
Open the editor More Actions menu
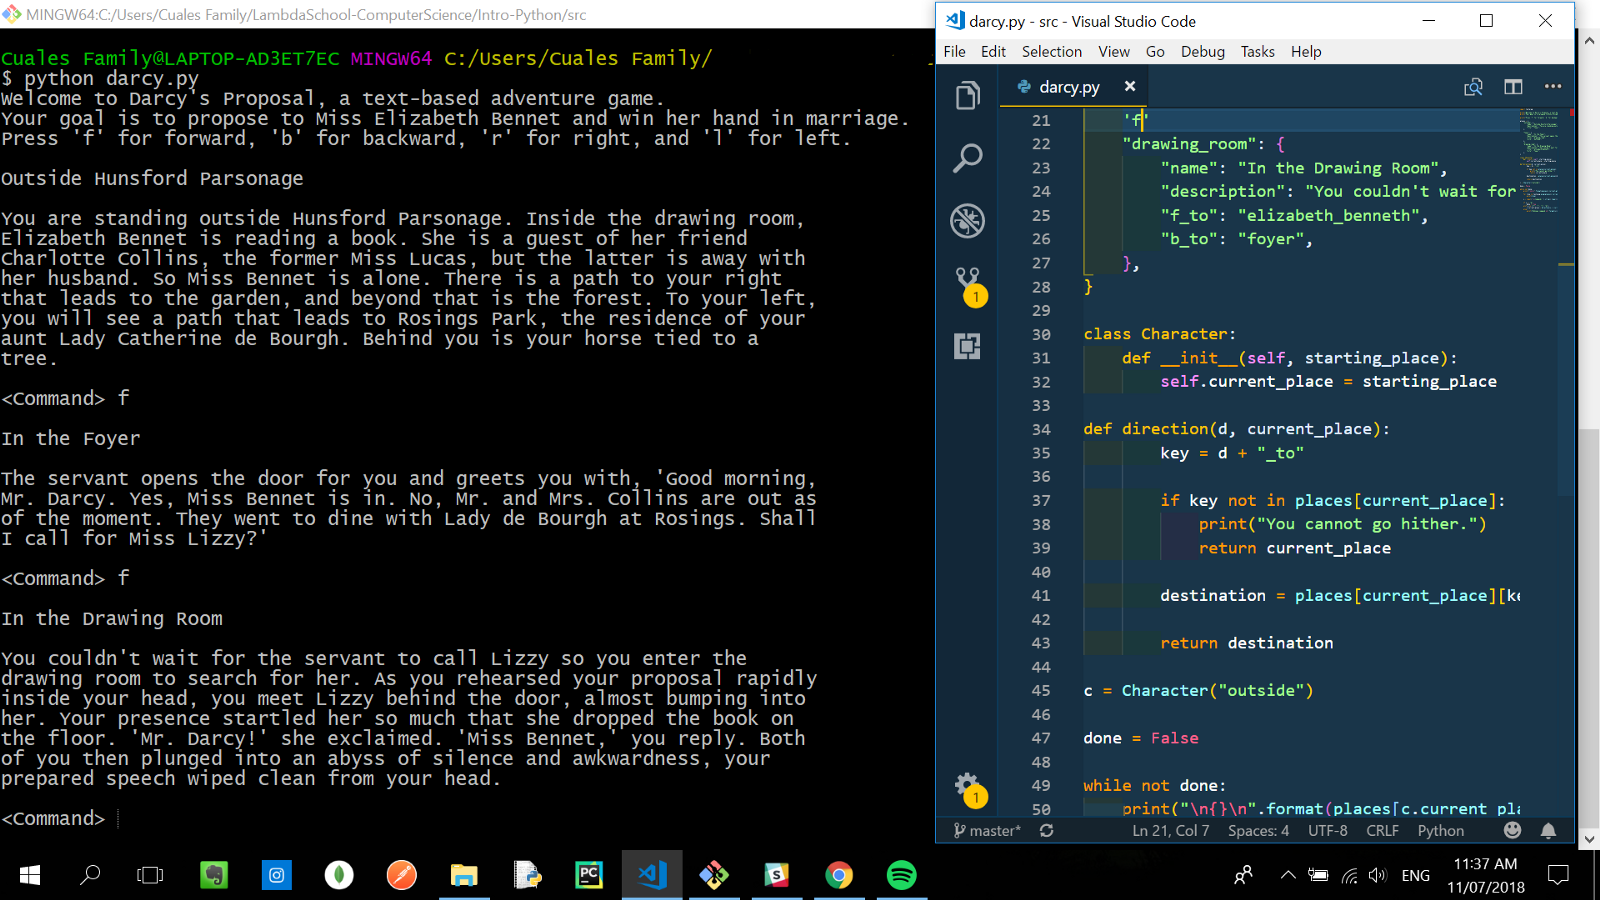[x=1552, y=87]
